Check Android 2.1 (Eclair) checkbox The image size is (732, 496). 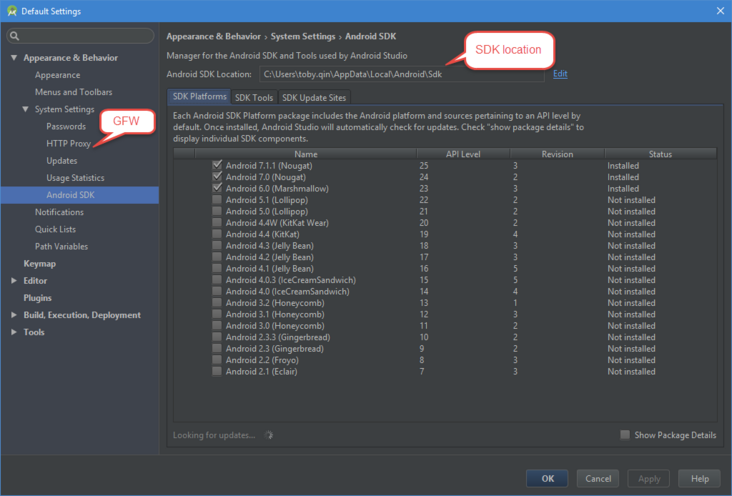[x=217, y=371]
